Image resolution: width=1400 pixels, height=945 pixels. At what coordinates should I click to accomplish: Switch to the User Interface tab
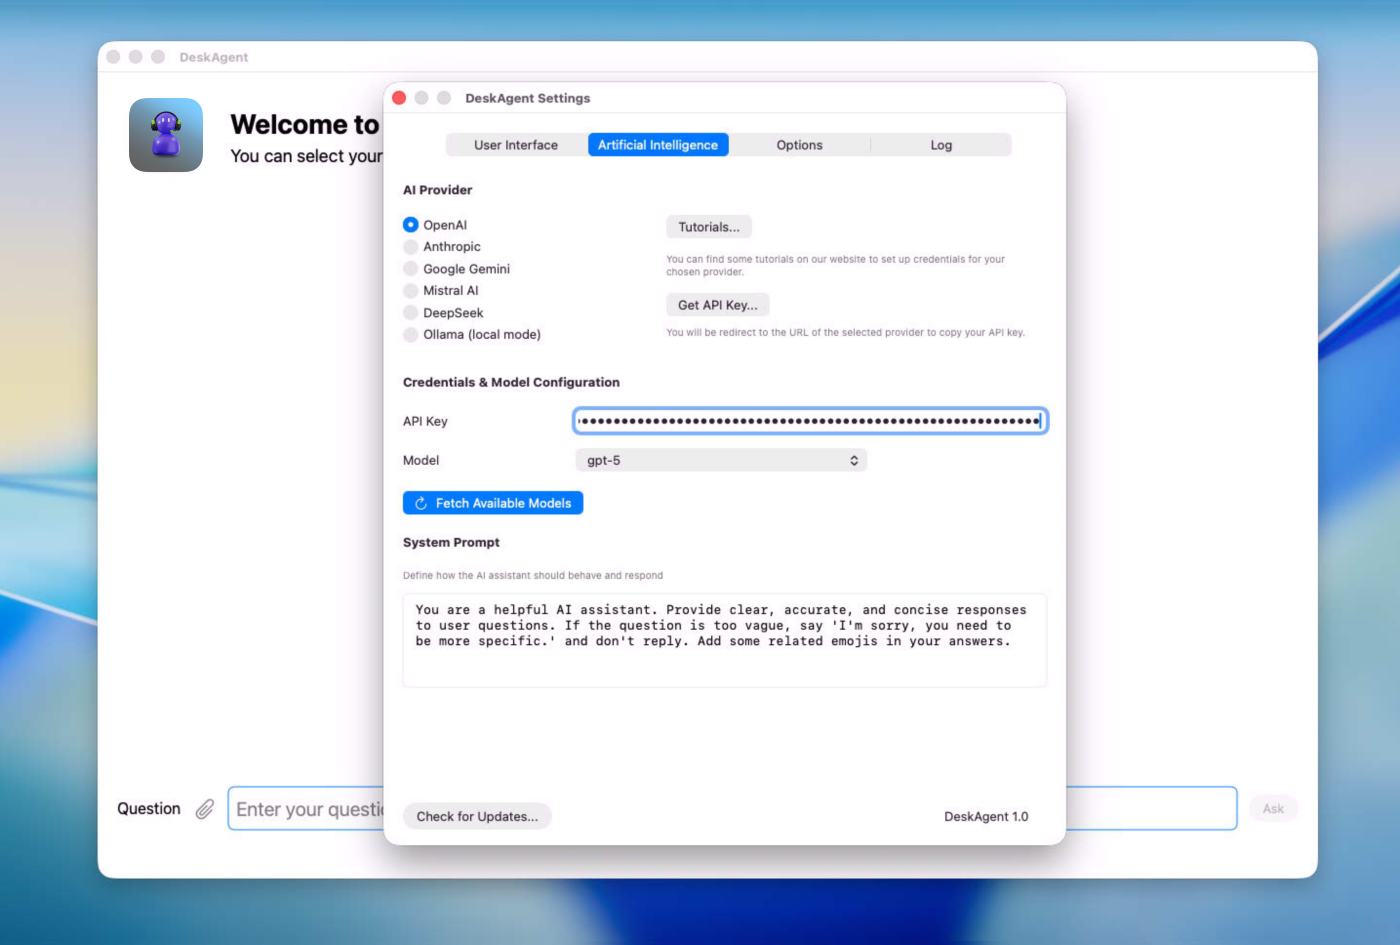(x=516, y=145)
